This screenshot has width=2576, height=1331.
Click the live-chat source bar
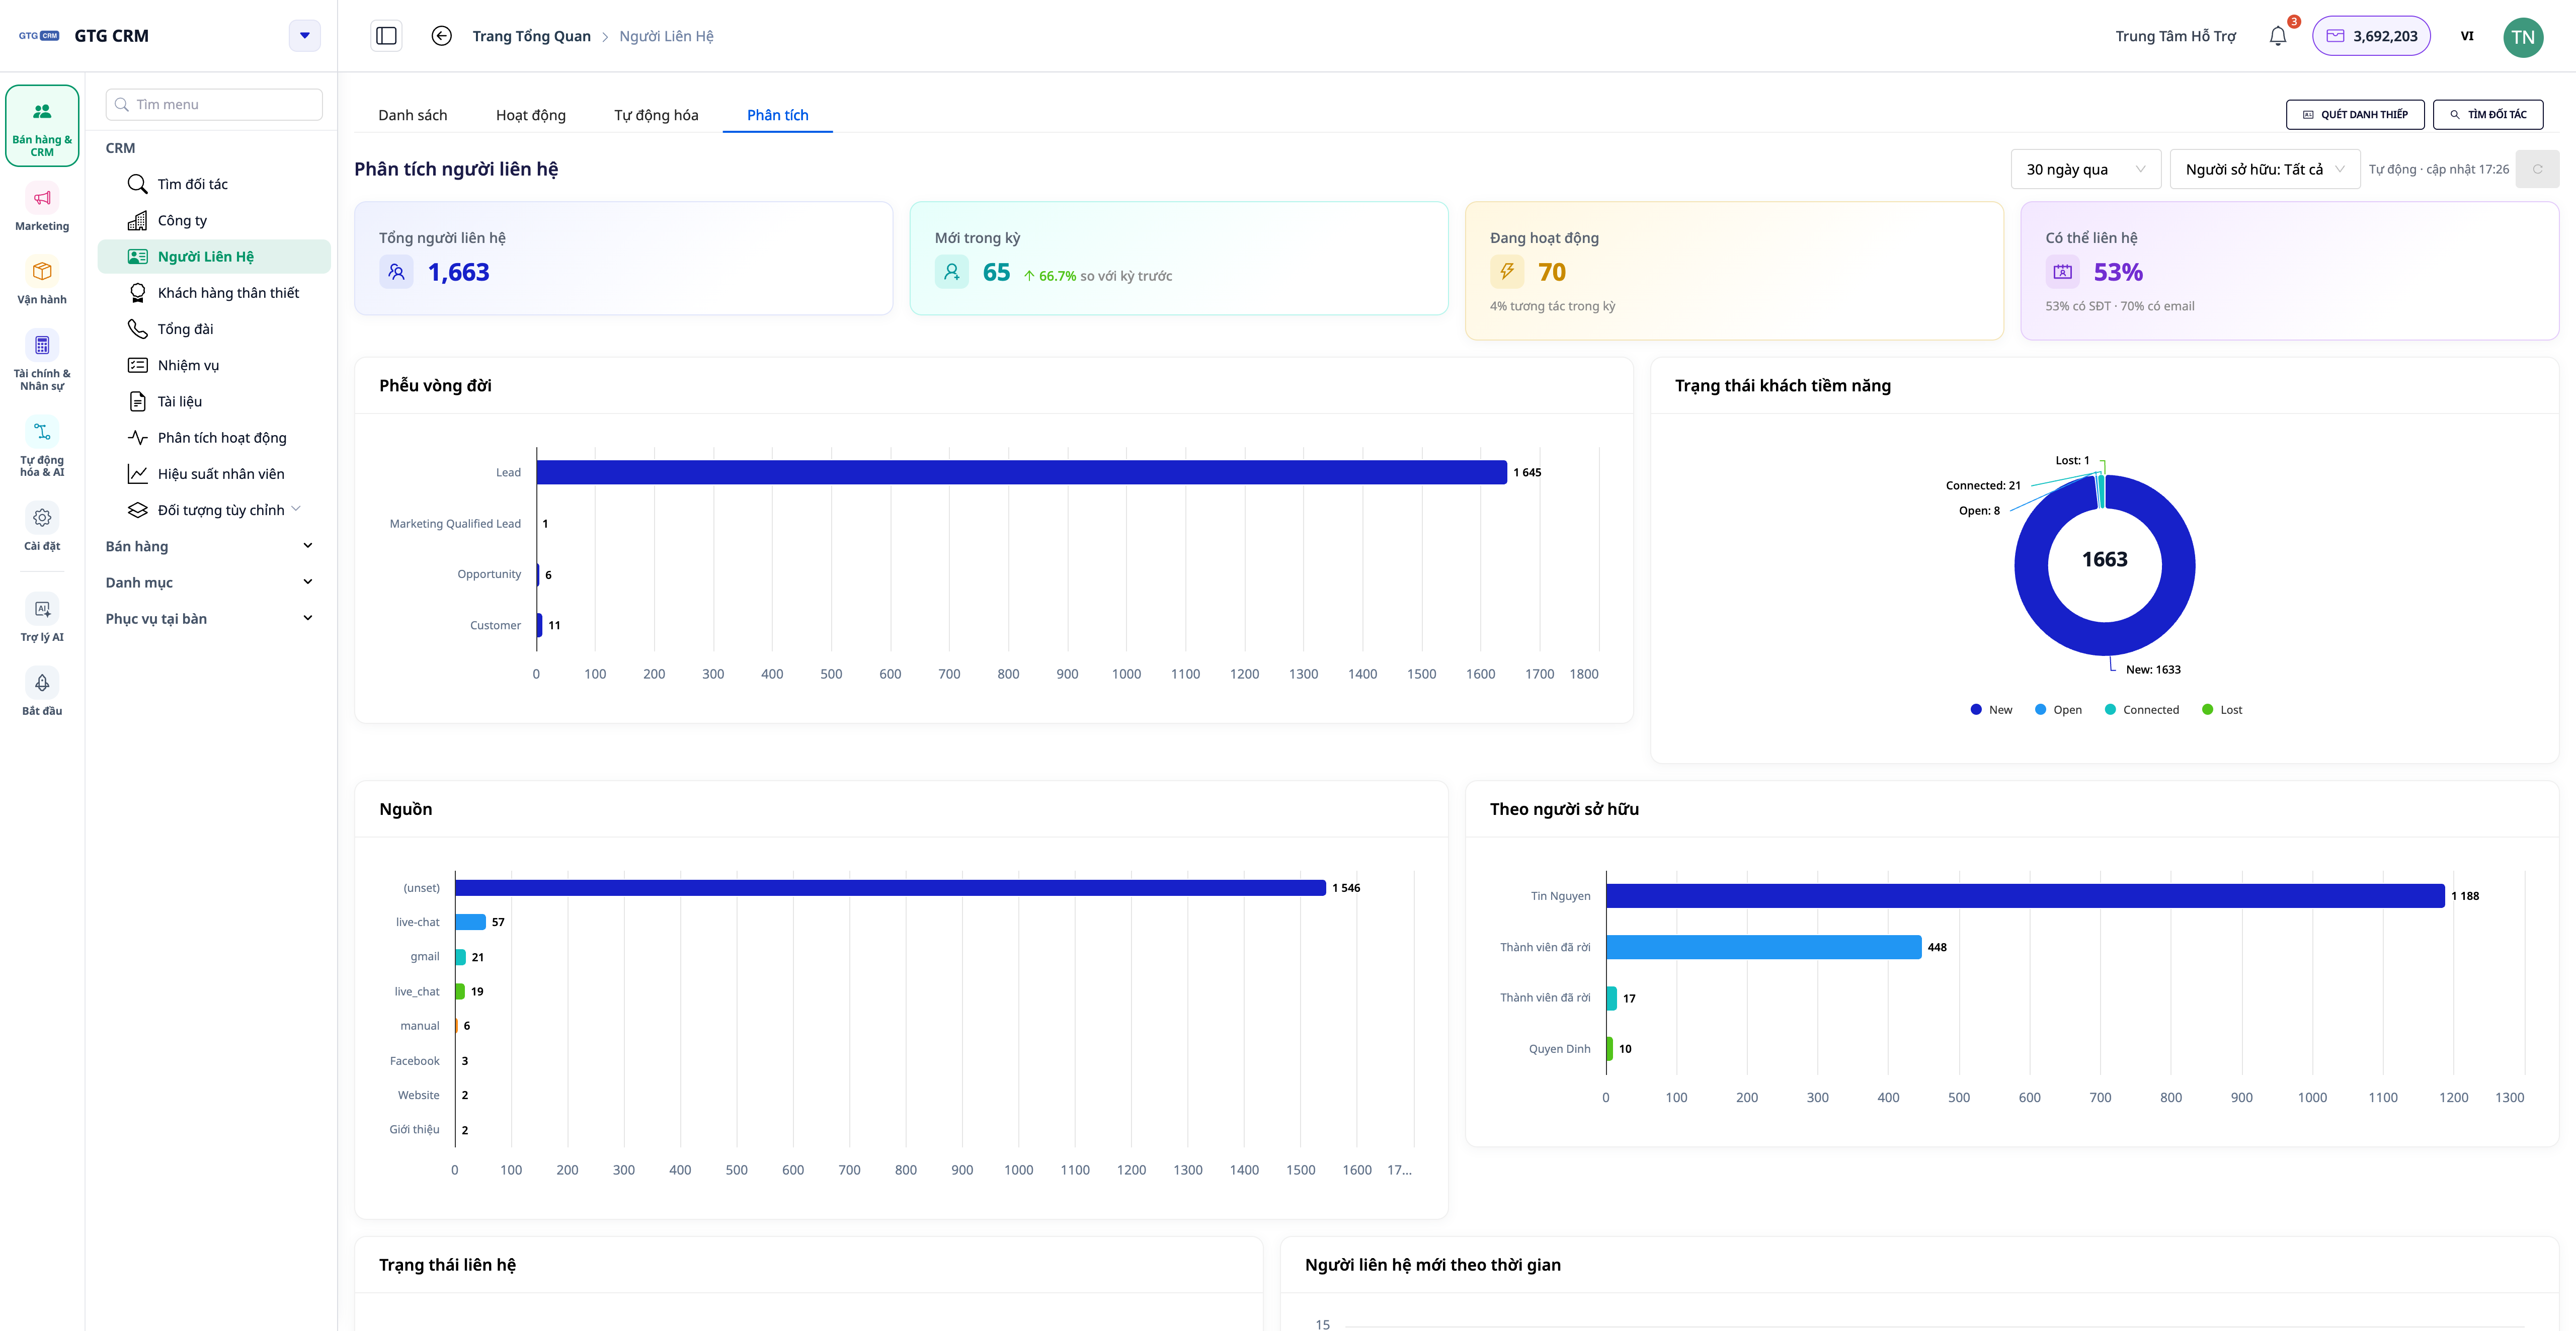[x=470, y=922]
